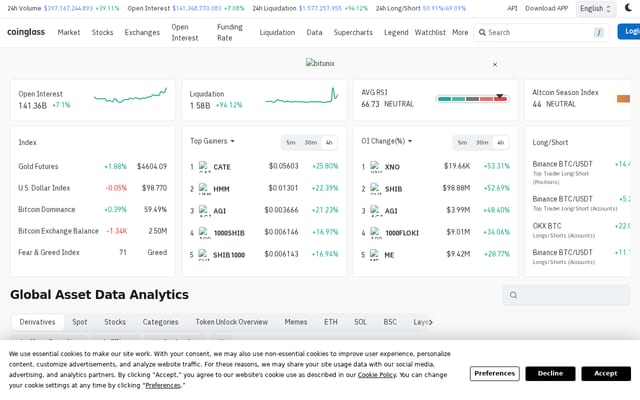Viewport: 640px width, 400px height.
Task: Open the Liquidation sparkline chart
Action: pos(302,97)
